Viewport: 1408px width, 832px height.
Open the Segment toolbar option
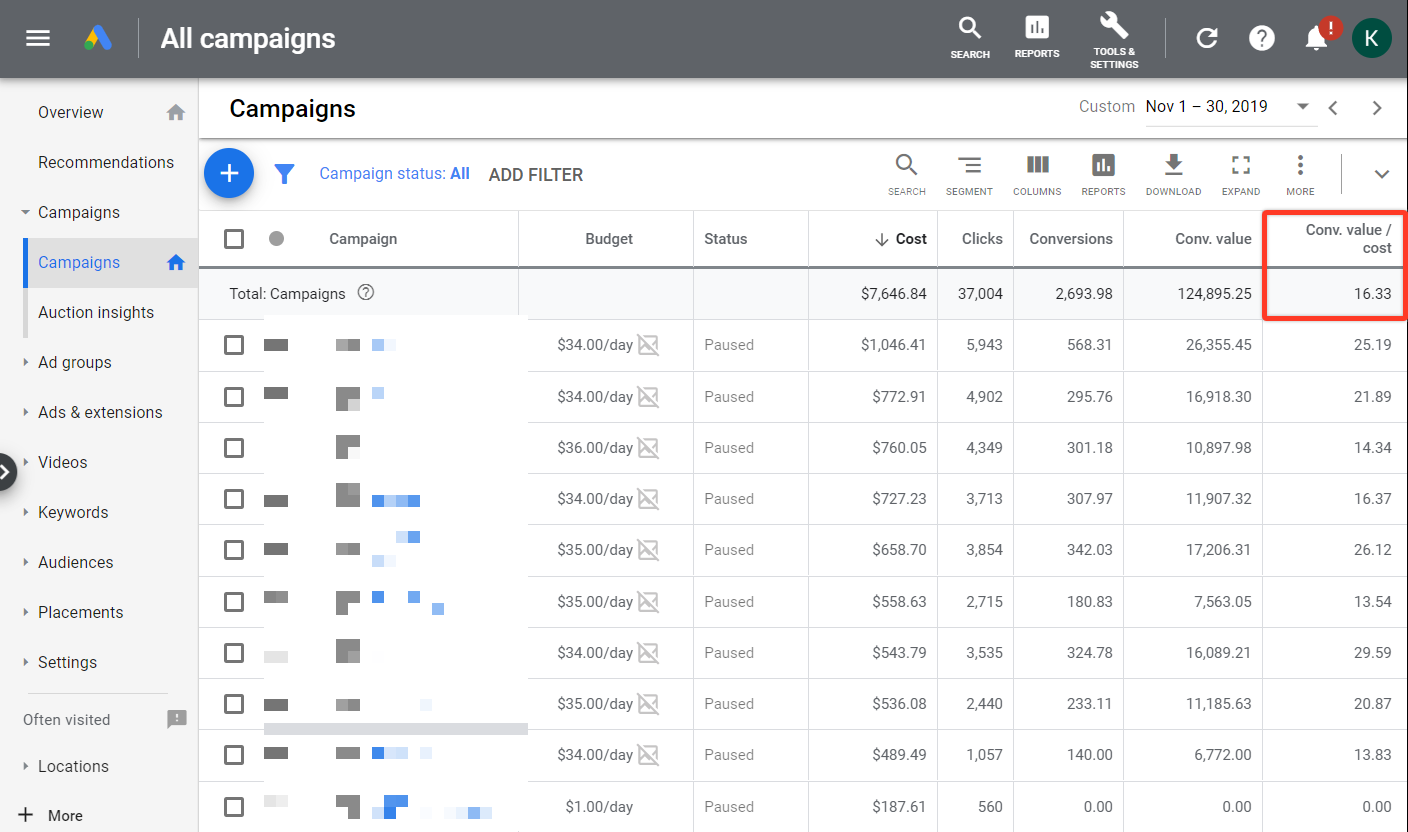tap(969, 174)
